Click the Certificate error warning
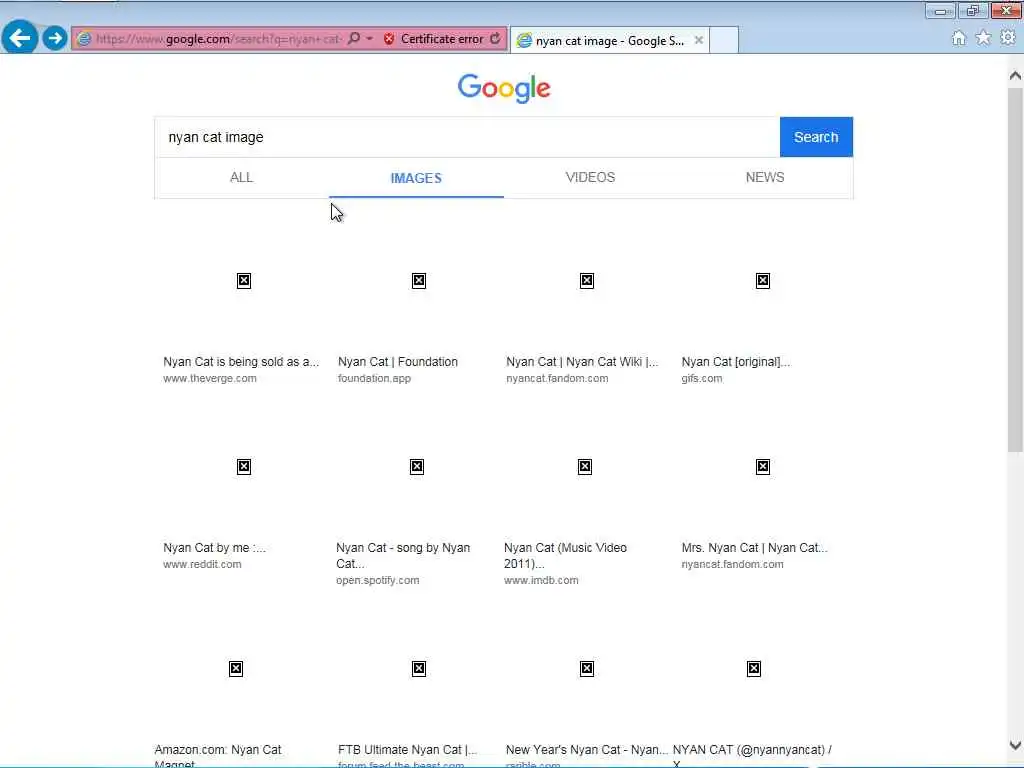This screenshot has width=1024, height=768. [434, 39]
